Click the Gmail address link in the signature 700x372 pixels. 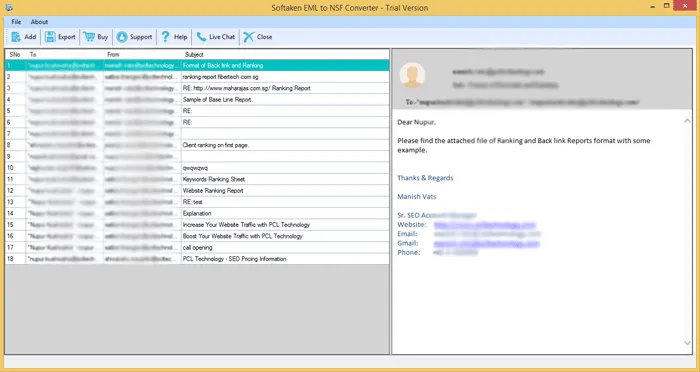486,243
